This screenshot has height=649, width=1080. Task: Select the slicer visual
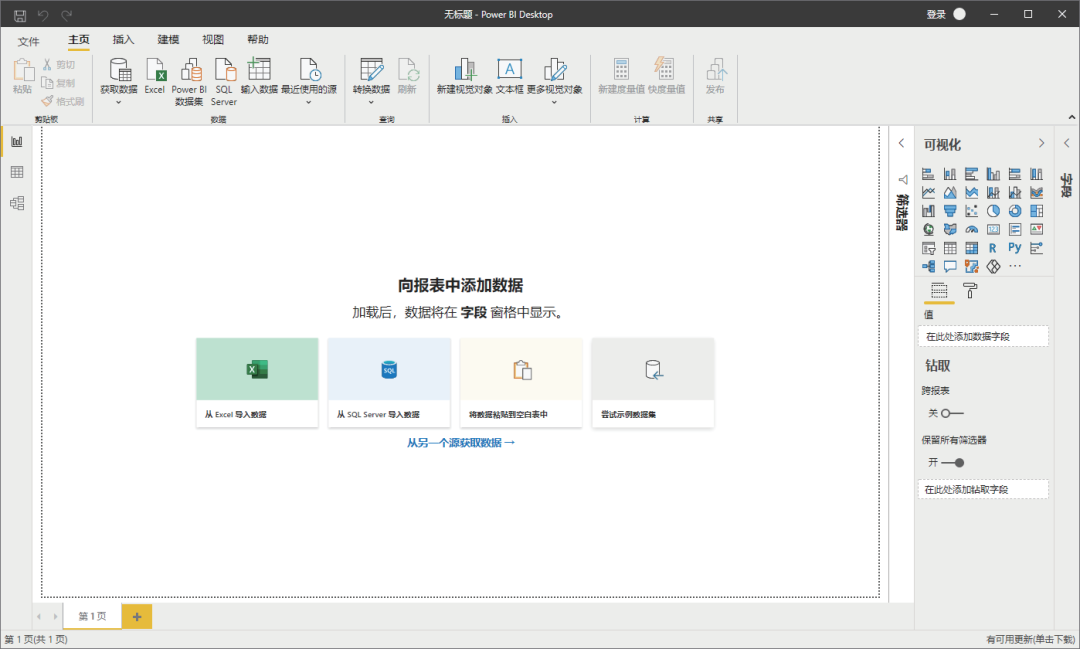pyautogui.click(x=928, y=248)
